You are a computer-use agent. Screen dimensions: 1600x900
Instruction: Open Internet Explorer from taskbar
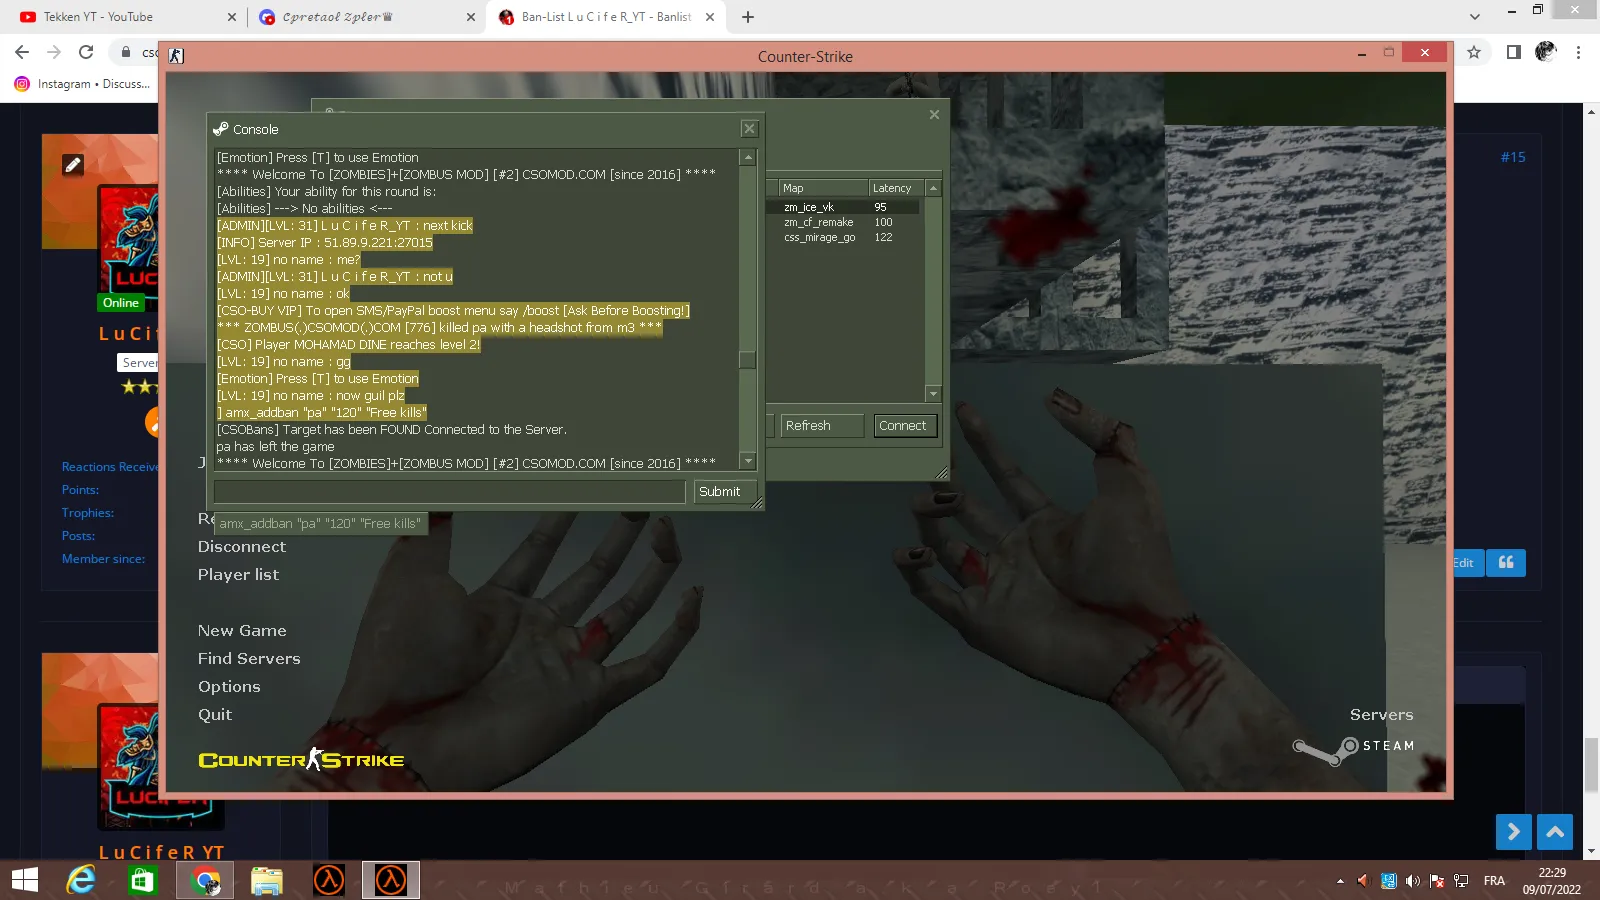tap(81, 880)
